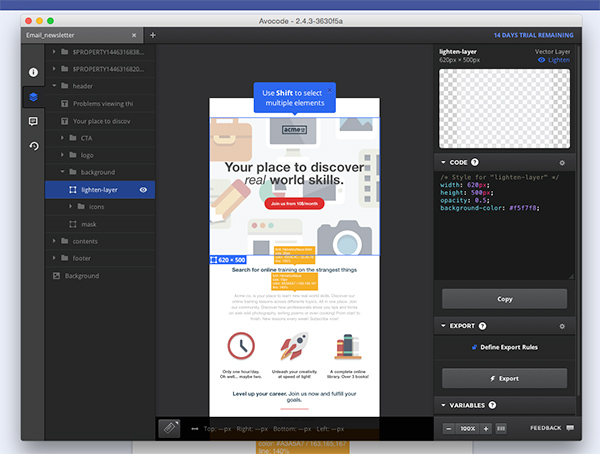Collapse the Code section

(443, 162)
